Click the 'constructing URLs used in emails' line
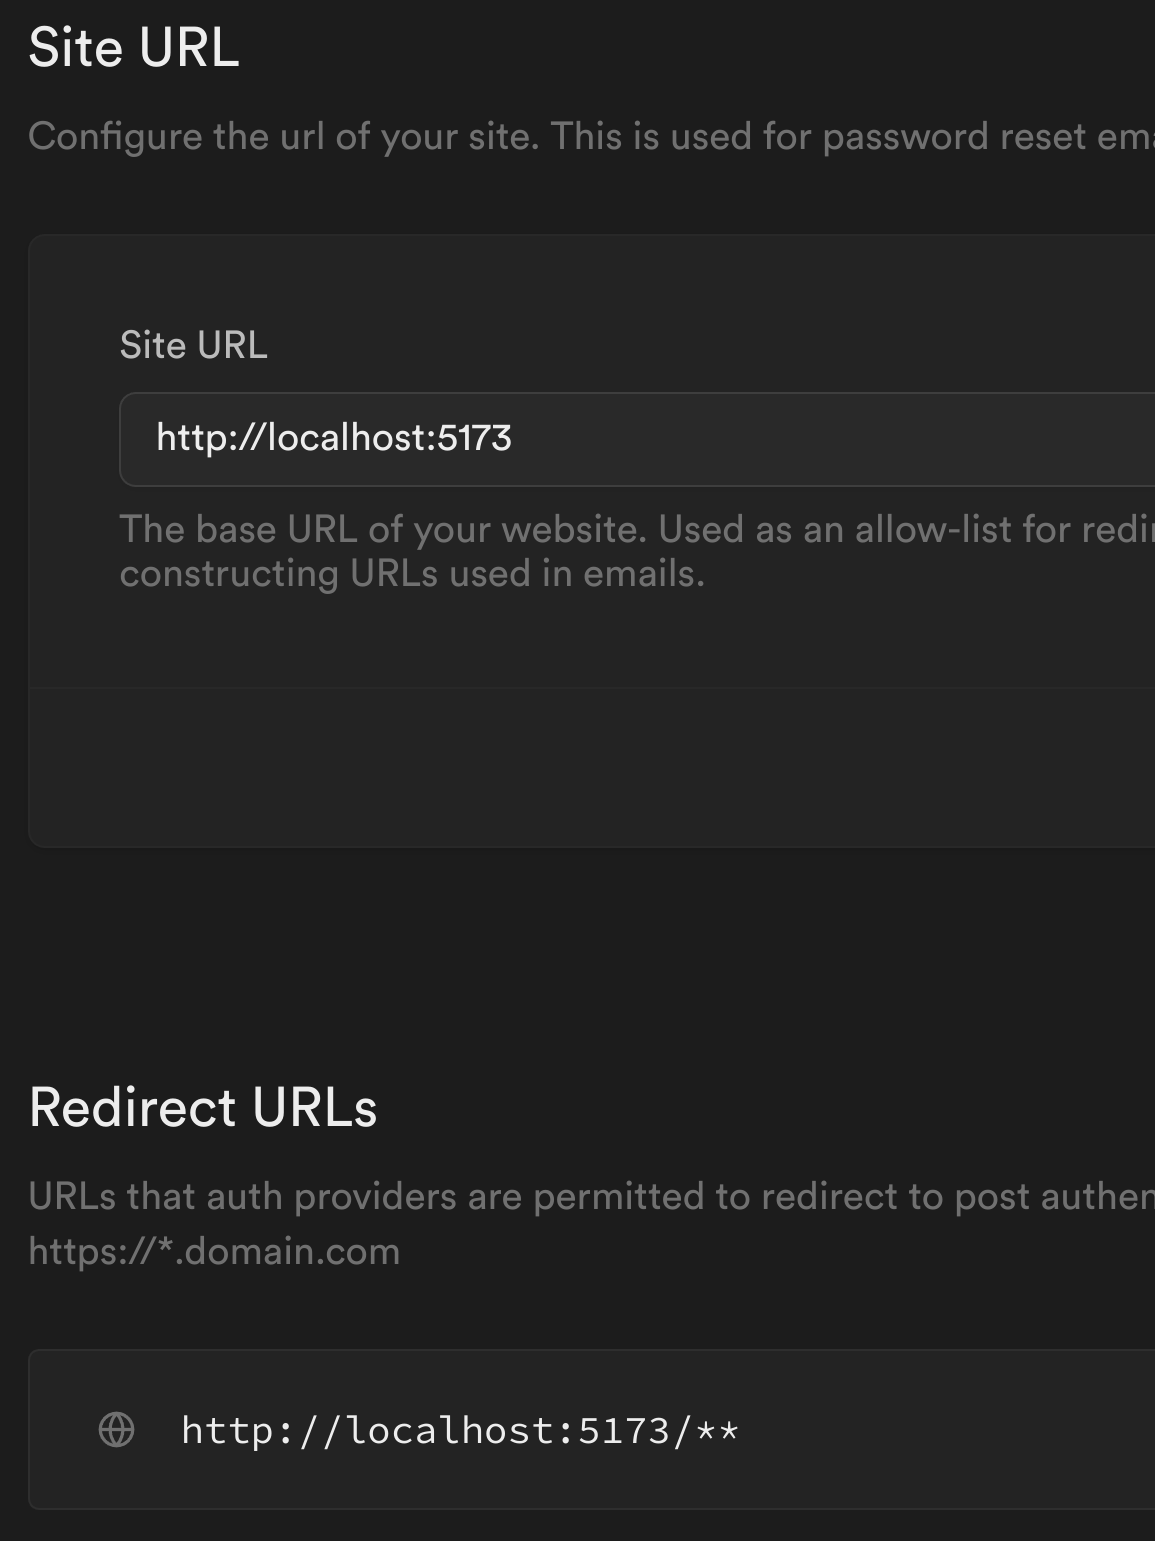Image resolution: width=1155 pixels, height=1541 pixels. tap(412, 574)
